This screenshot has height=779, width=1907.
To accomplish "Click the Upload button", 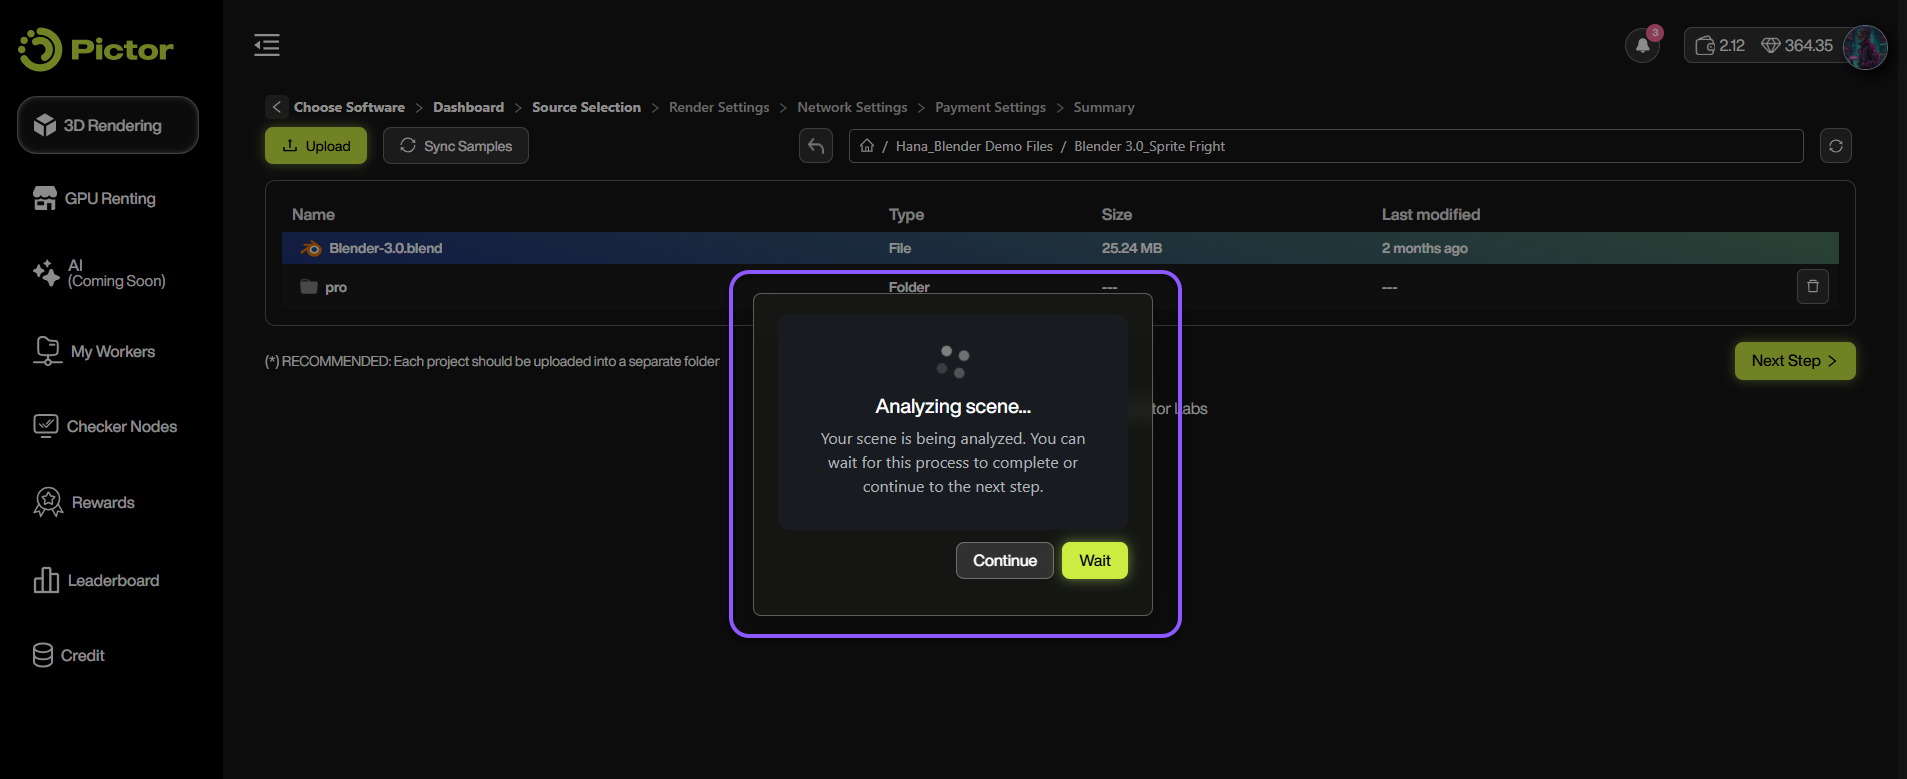I will point(316,146).
